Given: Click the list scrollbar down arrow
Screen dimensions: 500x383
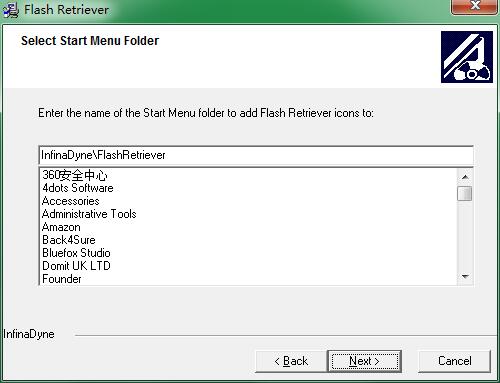Looking at the screenshot, I should pyautogui.click(x=465, y=276).
